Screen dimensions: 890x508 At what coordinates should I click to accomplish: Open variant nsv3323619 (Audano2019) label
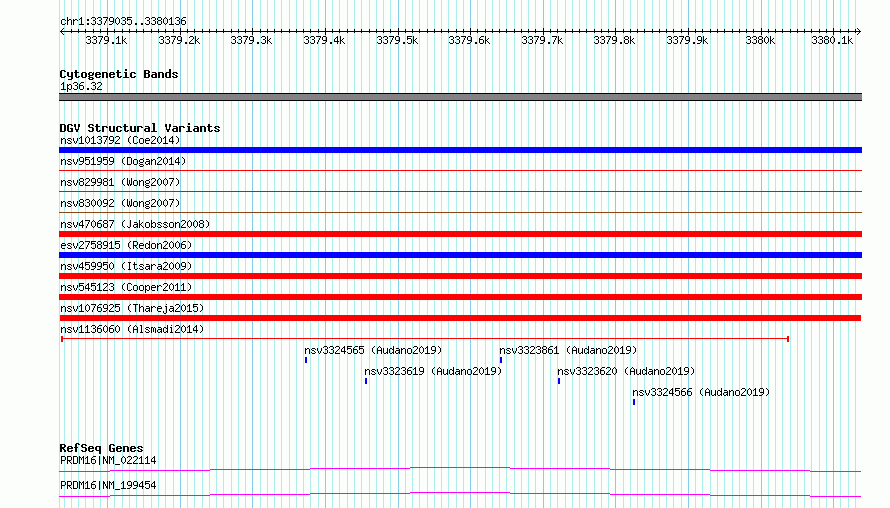click(433, 371)
